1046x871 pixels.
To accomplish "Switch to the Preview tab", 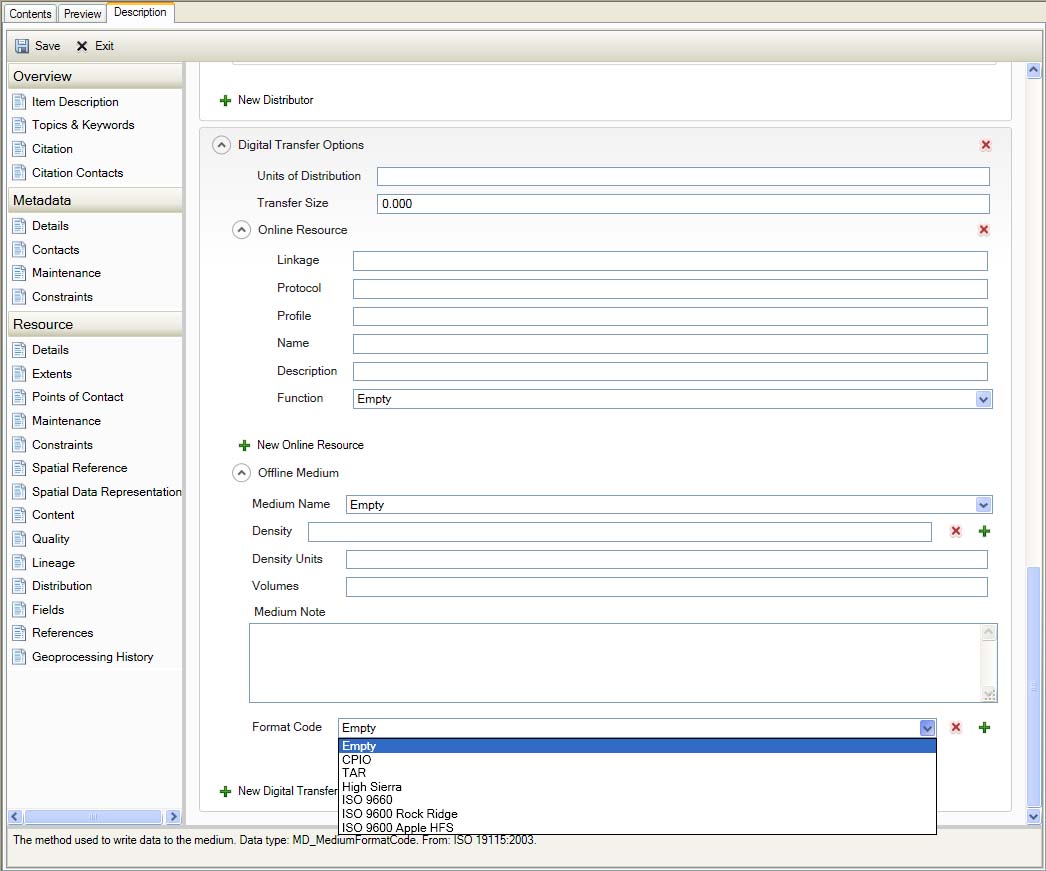I will (82, 13).
